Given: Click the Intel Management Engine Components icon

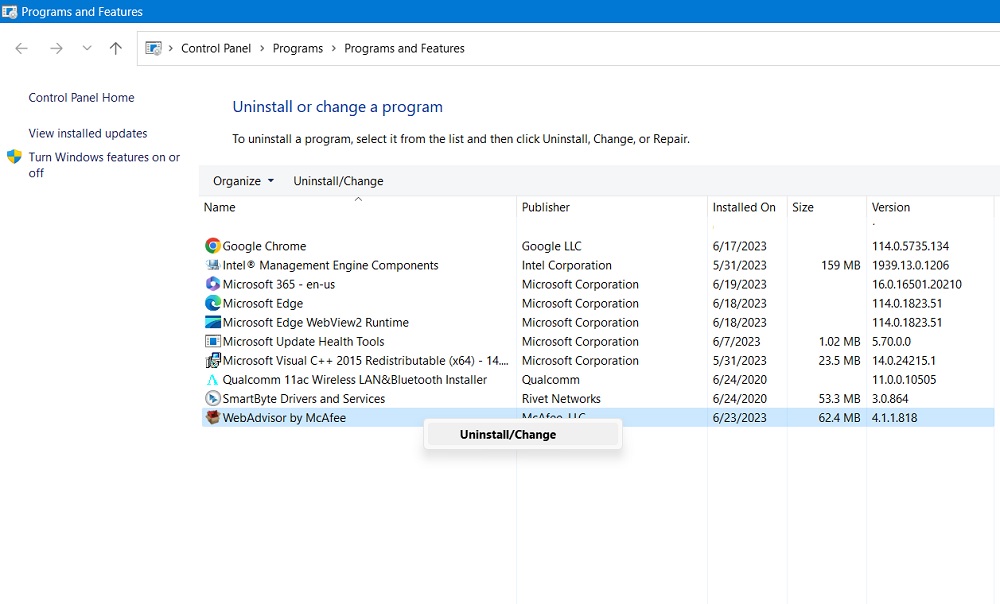Looking at the screenshot, I should click(x=212, y=265).
